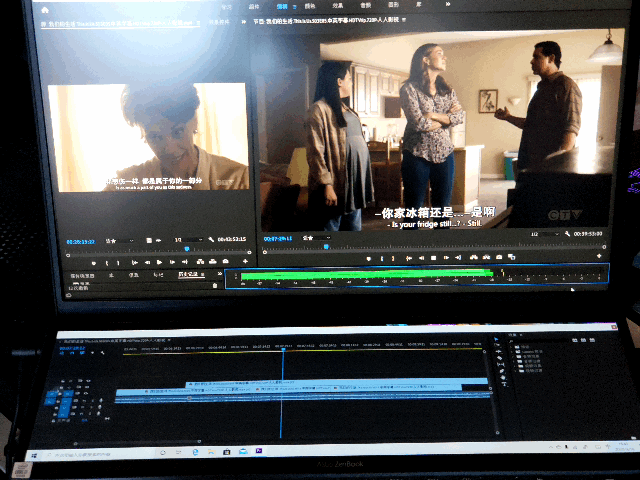This screenshot has height=480, width=640.
Task: Click the Extract button in Program monitor
Action: [486, 257]
